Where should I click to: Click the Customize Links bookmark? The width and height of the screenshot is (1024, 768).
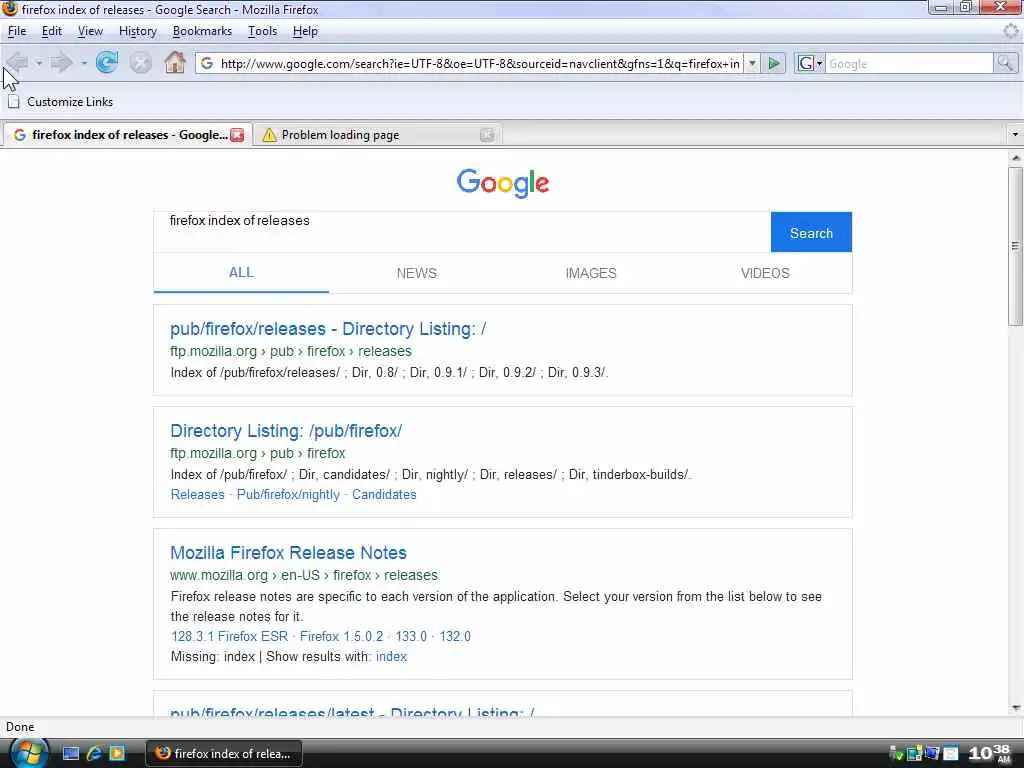[60, 102]
